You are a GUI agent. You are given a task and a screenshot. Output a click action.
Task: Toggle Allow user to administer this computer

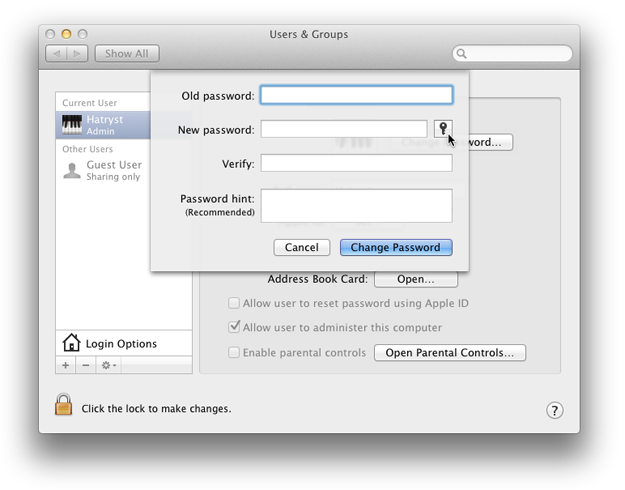(234, 327)
